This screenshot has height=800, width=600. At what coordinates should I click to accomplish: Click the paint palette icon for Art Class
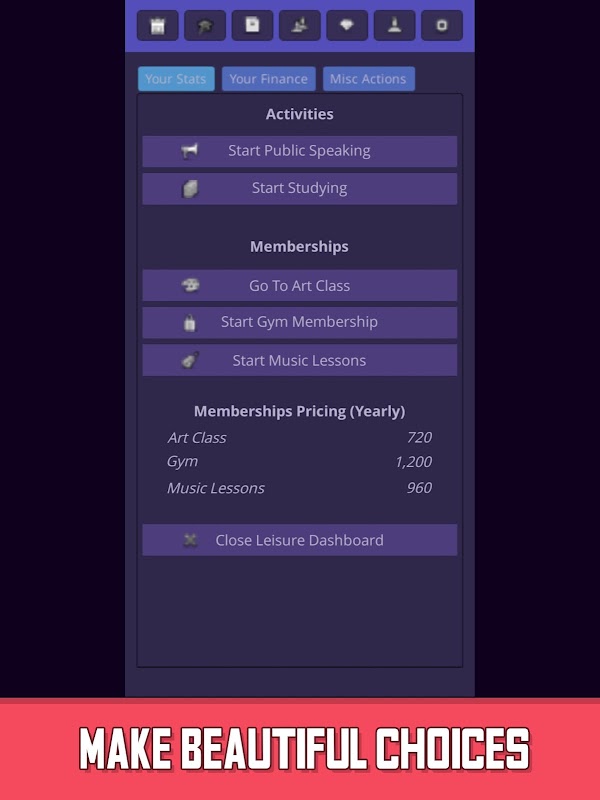point(190,285)
